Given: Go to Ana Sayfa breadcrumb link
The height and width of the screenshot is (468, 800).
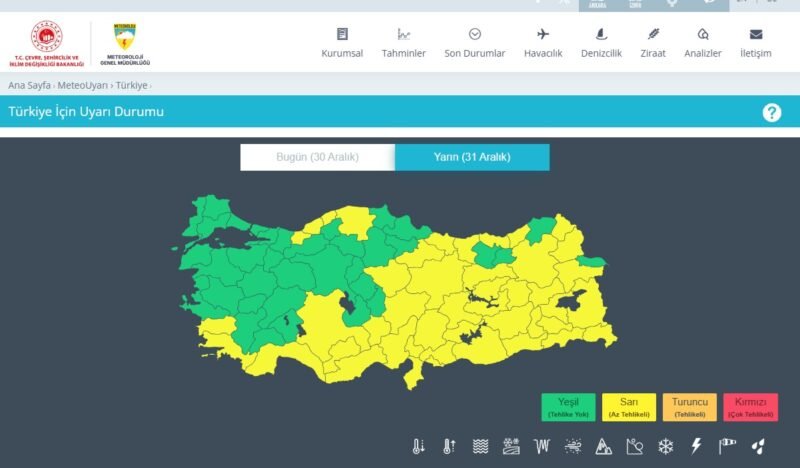Looking at the screenshot, I should [29, 86].
